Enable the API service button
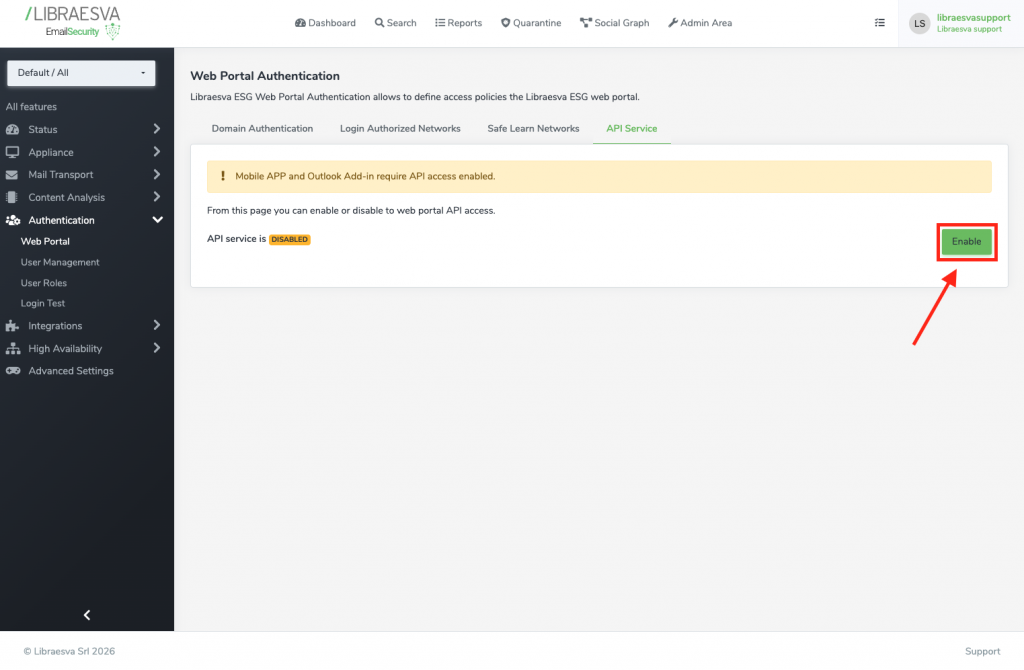The width and height of the screenshot is (1024, 670). point(967,242)
